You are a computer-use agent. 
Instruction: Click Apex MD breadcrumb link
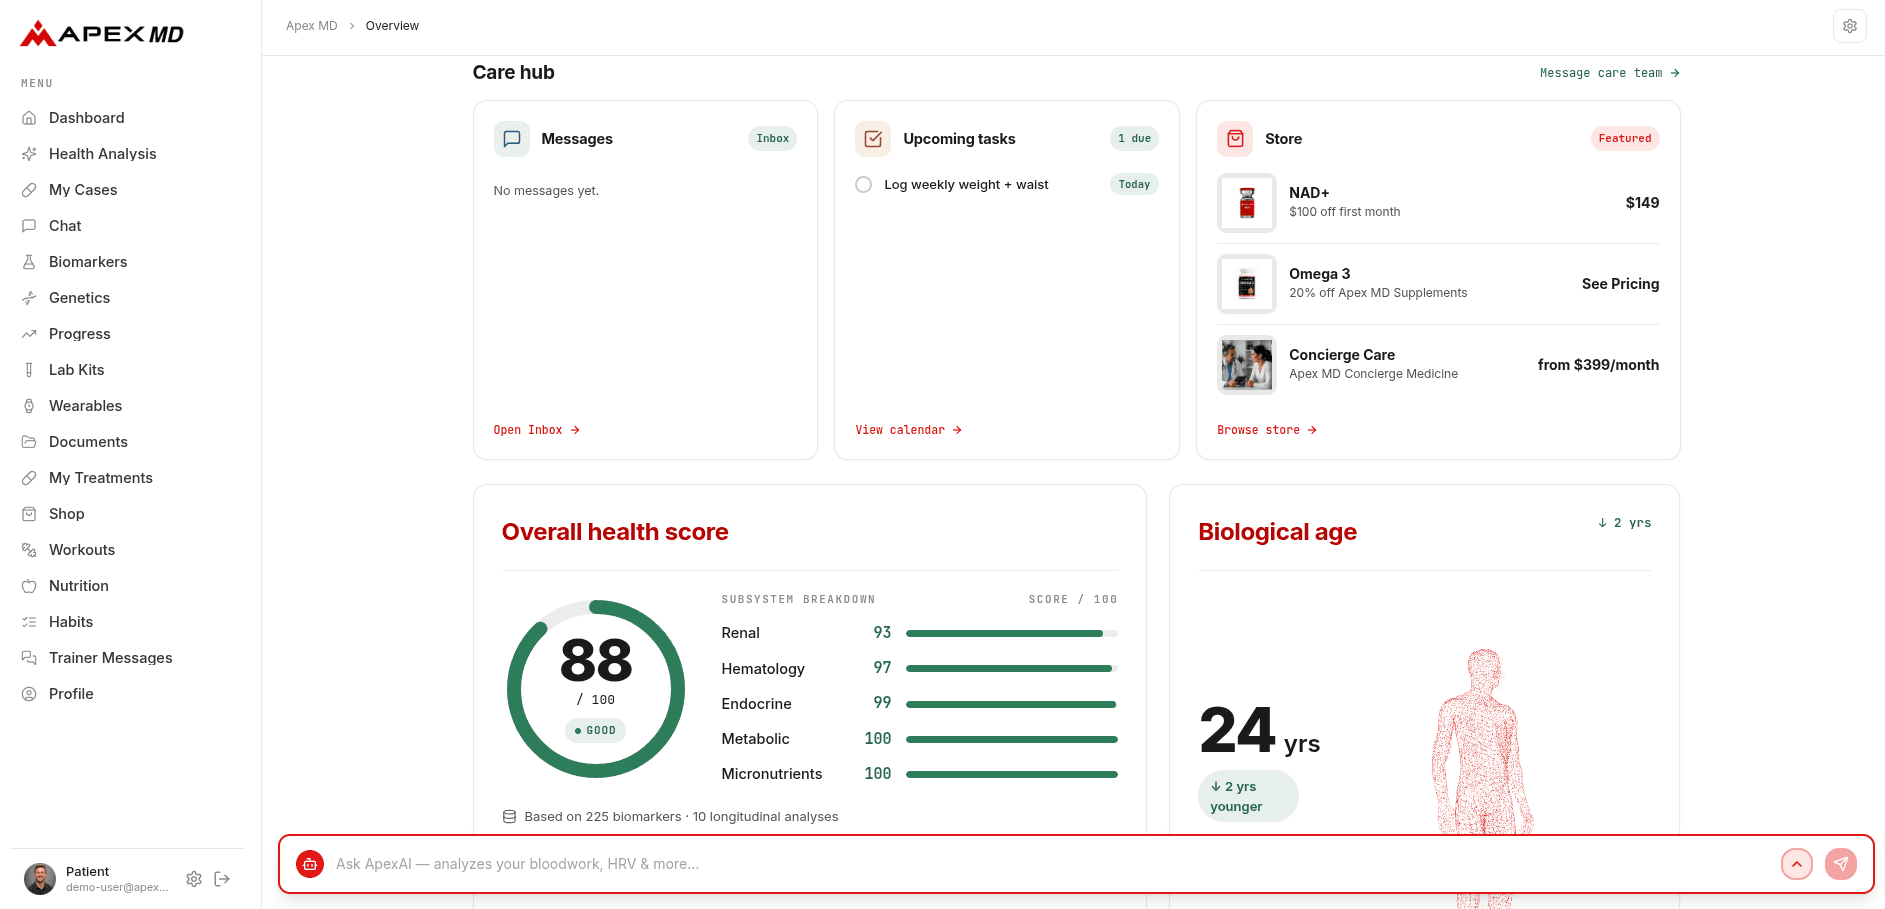click(x=312, y=26)
